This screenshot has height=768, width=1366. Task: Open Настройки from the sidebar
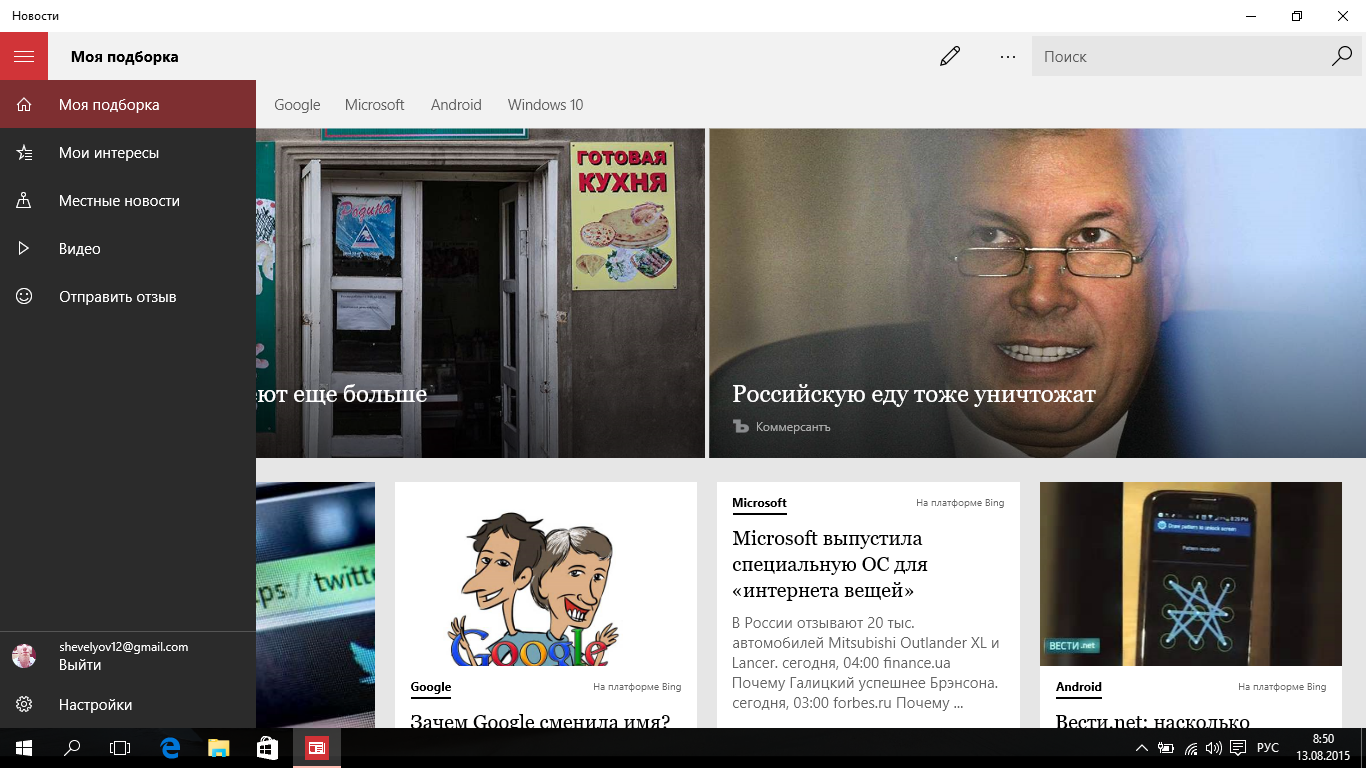click(128, 705)
